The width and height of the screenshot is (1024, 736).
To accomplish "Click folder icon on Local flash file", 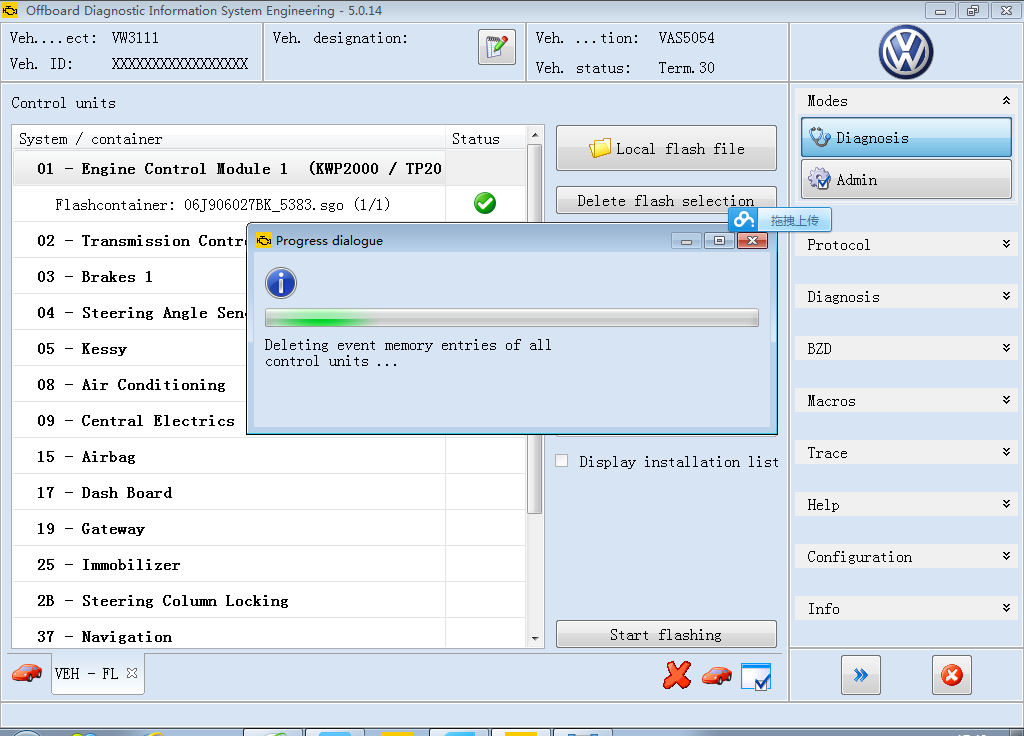I will click(600, 148).
